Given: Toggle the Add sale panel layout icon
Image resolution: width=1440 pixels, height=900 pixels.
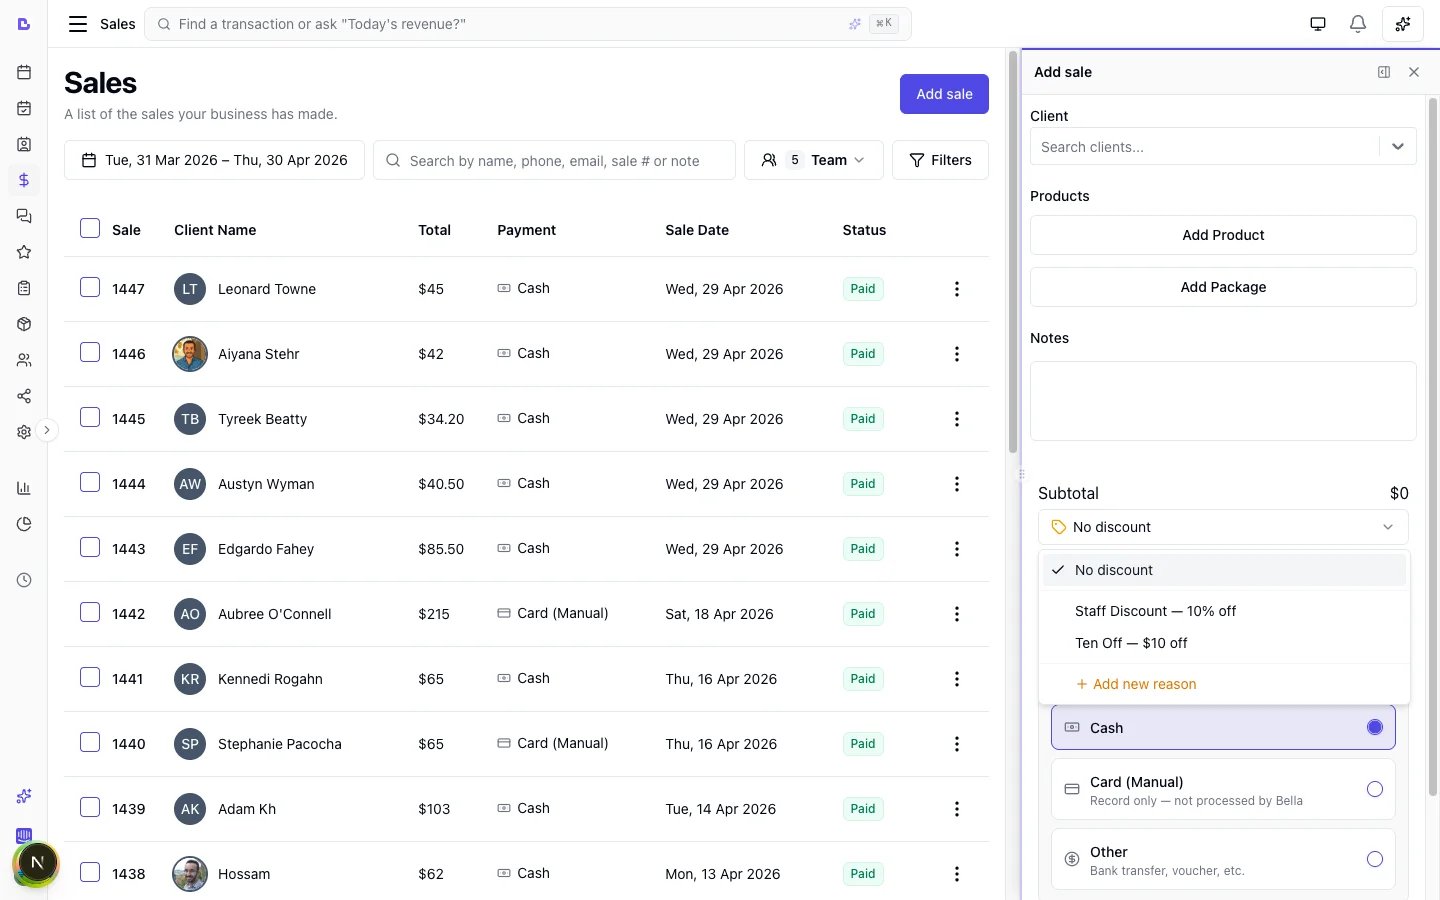Looking at the screenshot, I should tap(1384, 72).
